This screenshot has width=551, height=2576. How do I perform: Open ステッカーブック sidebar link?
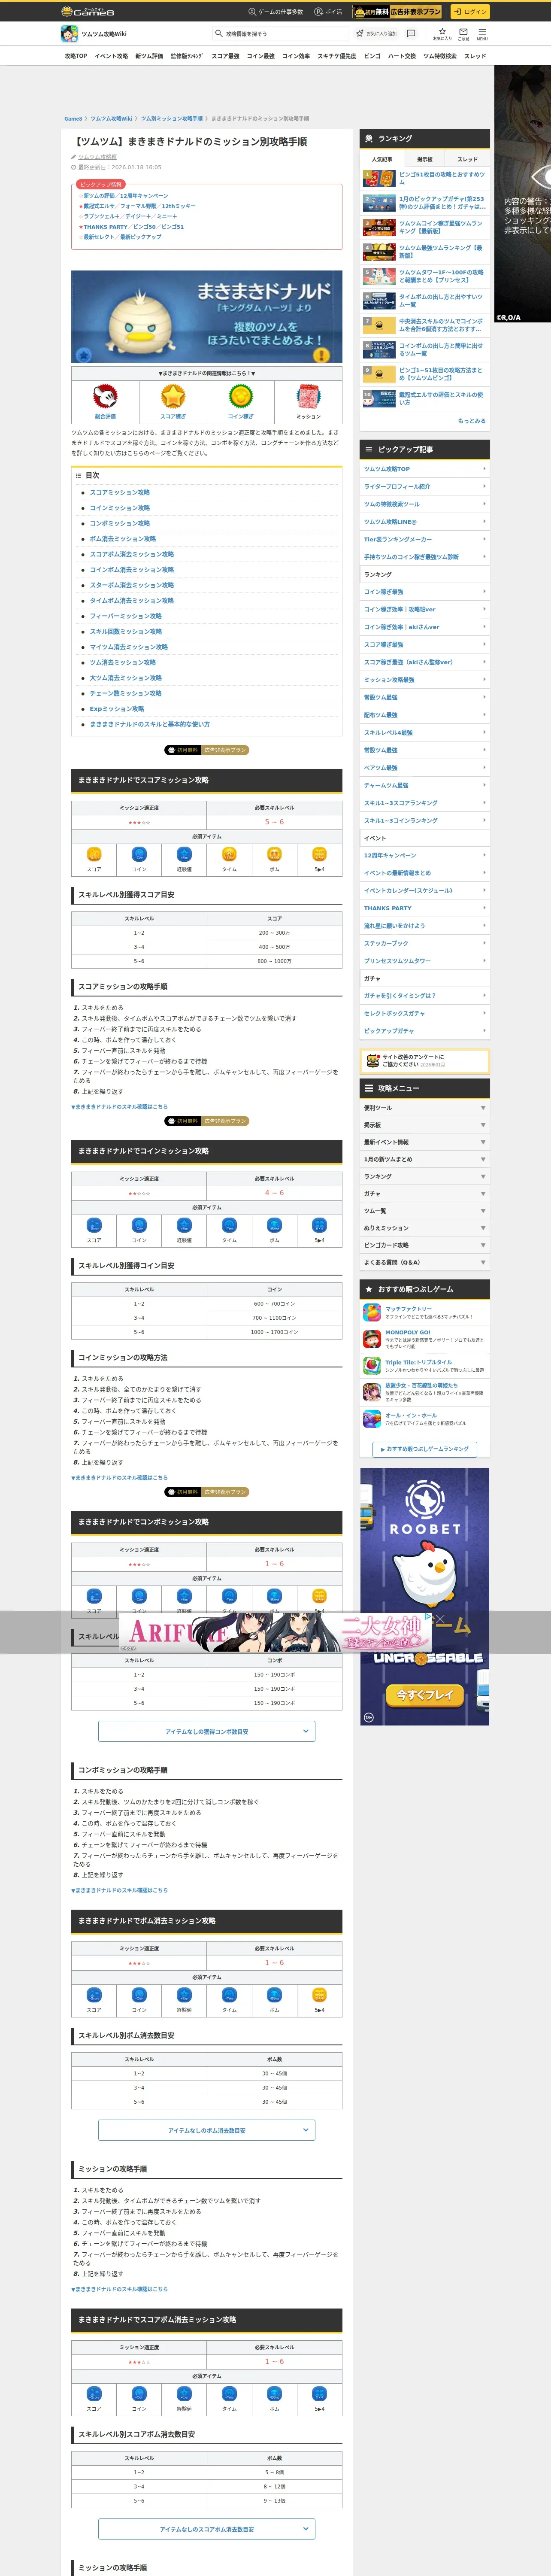point(425,943)
